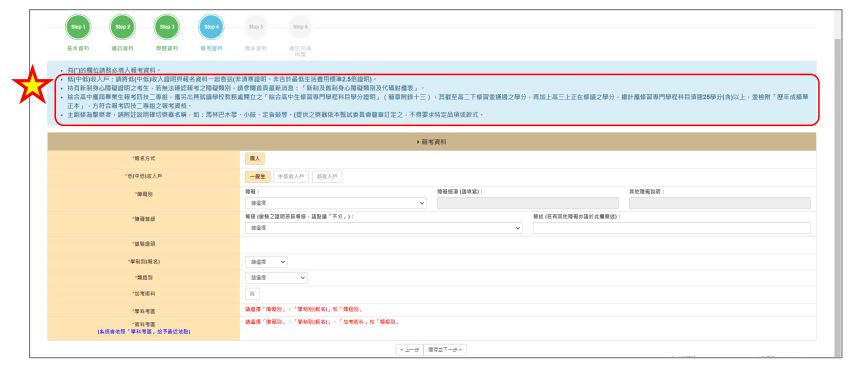Viewport: 857px width, 369px height.
Task: Click the greyed 障礙細項 field
Action: click(x=528, y=203)
